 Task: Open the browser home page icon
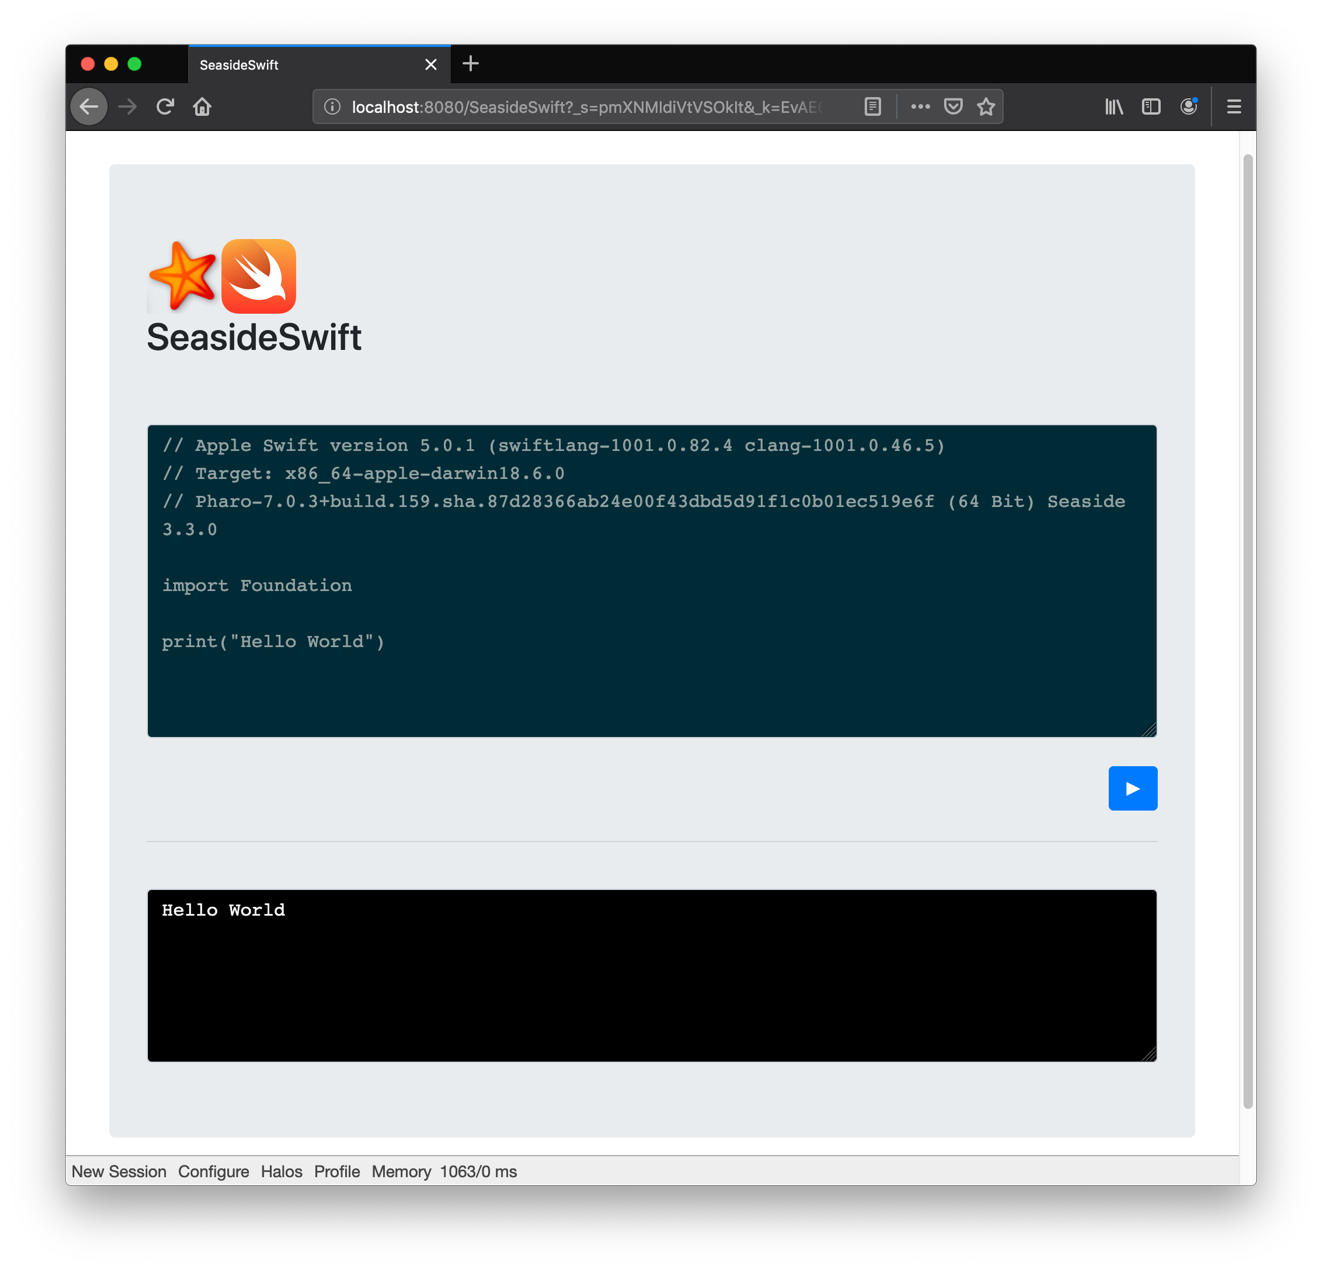tap(202, 107)
